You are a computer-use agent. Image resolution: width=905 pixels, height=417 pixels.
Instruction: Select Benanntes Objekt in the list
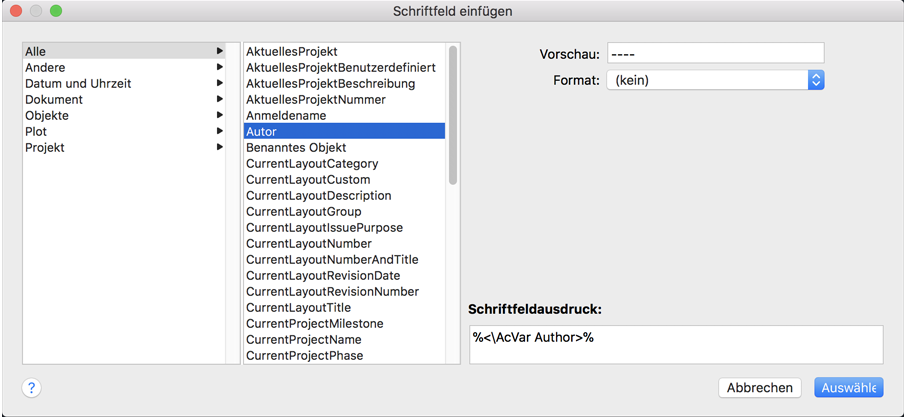296,147
